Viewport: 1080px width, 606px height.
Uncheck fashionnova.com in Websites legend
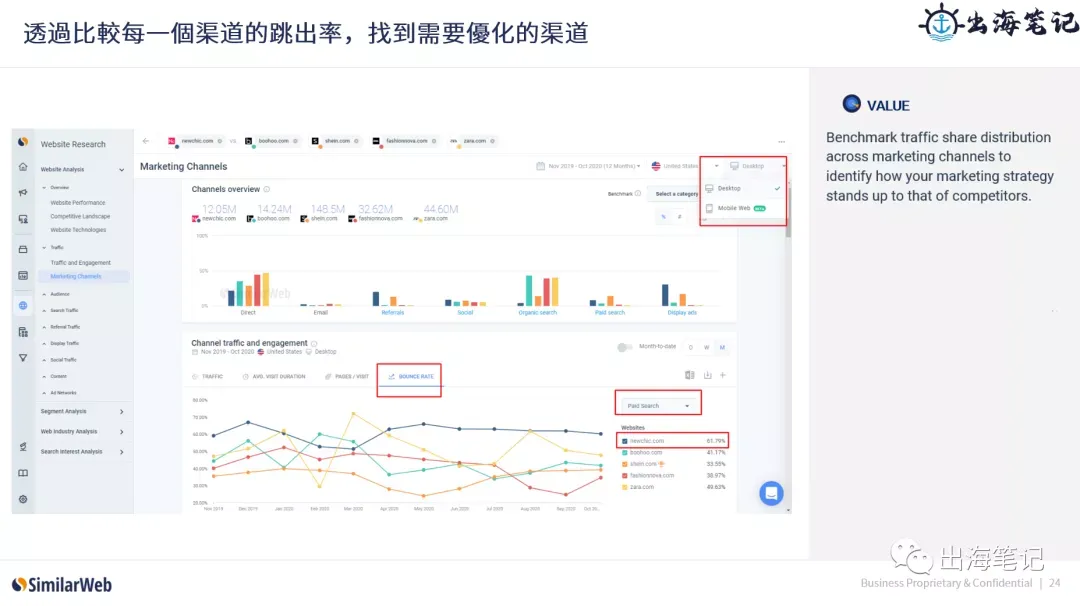pos(625,475)
